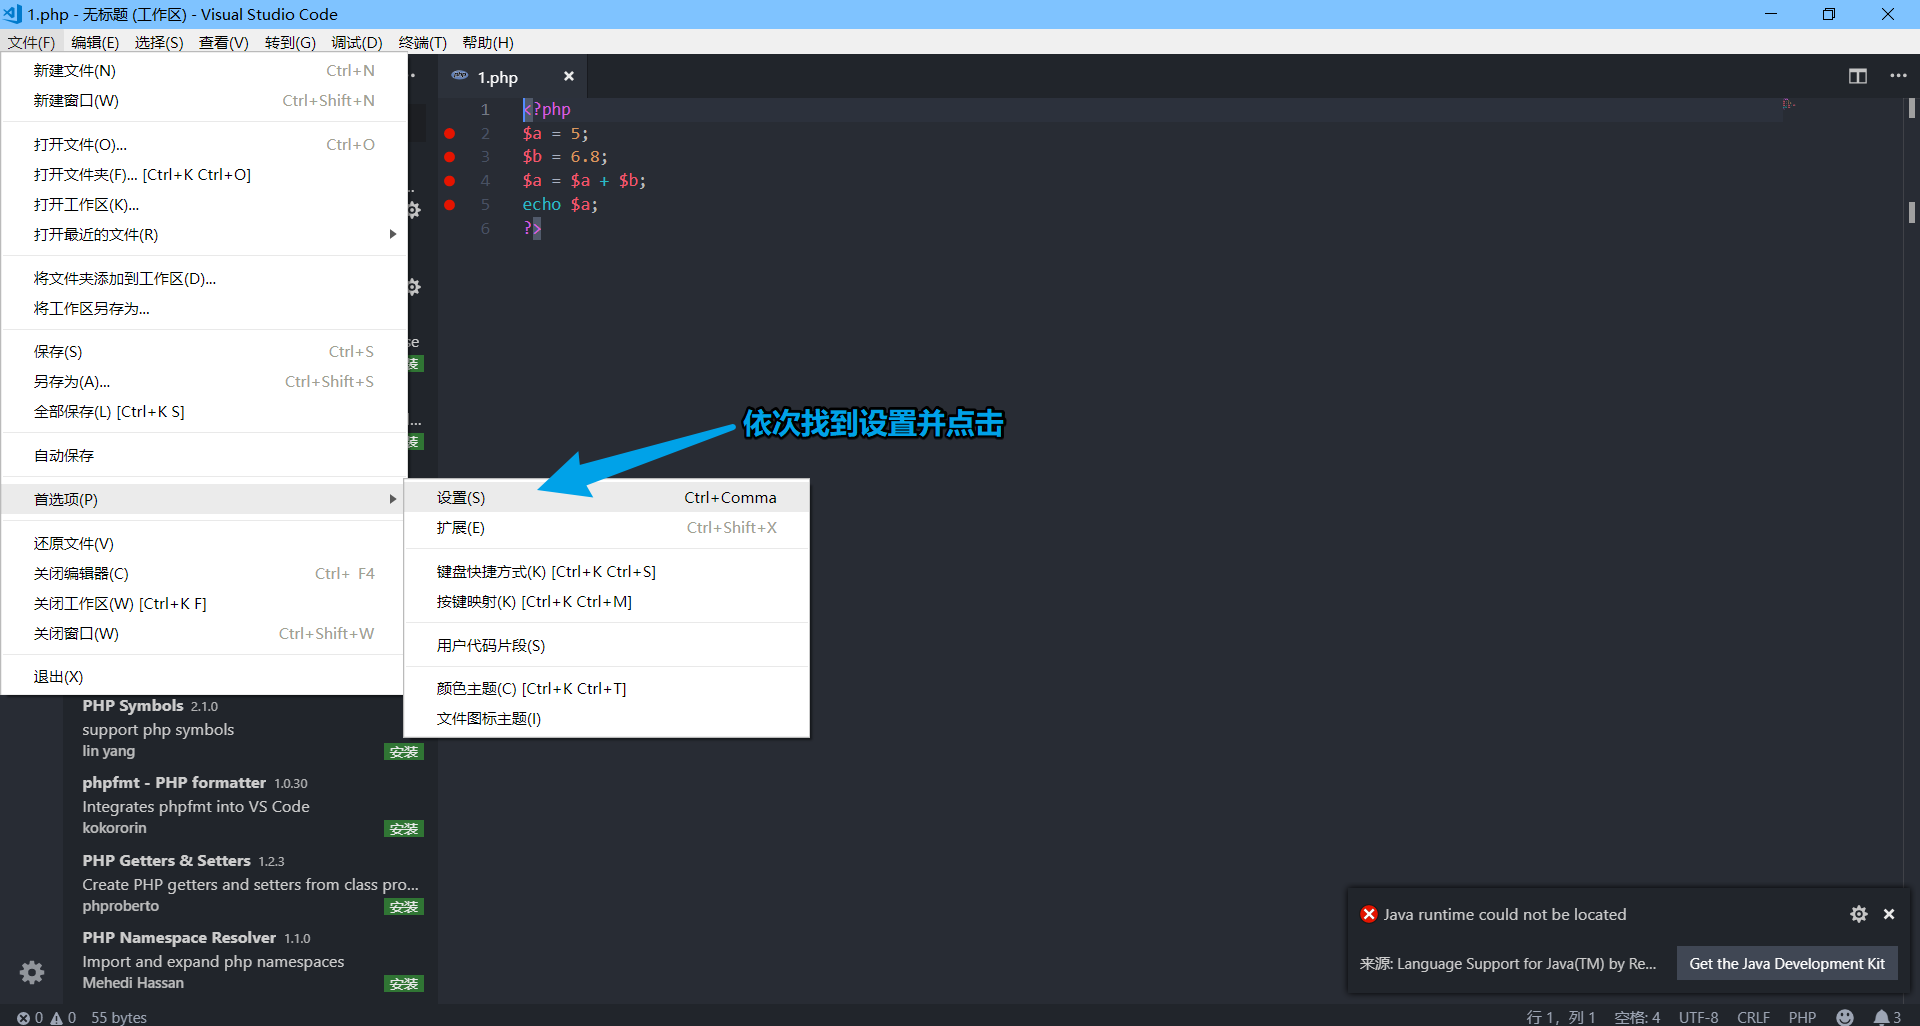Expand 打开最近的文件(R) submenu arrow
The width and height of the screenshot is (1920, 1026).
coord(392,234)
